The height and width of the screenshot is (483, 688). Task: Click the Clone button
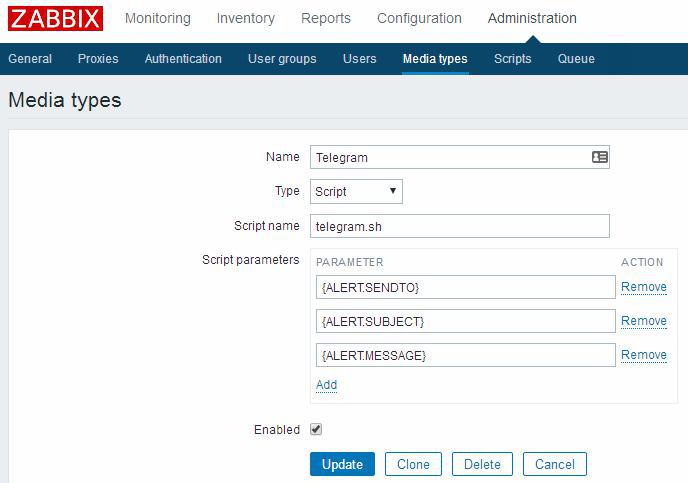[413, 464]
